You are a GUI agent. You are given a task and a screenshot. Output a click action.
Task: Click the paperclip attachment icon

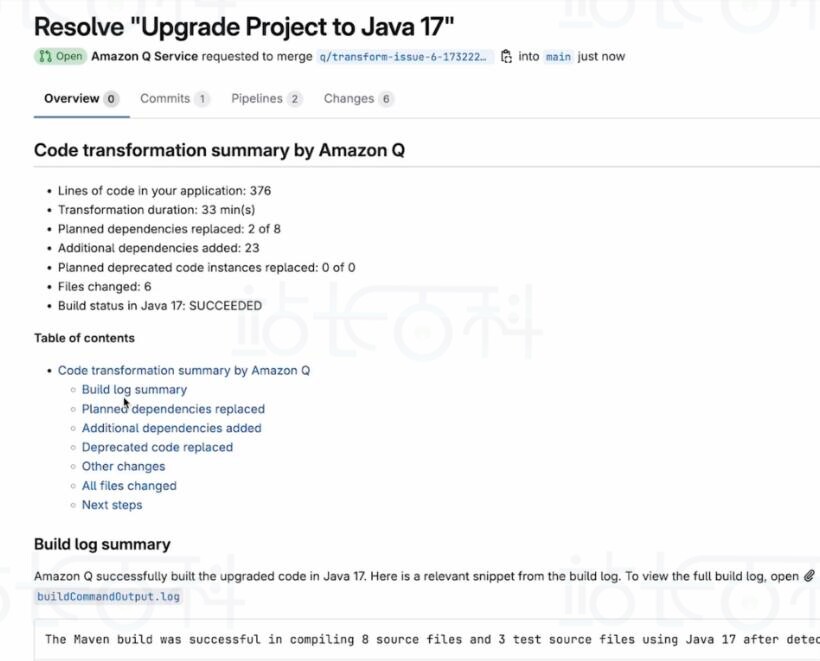(x=809, y=576)
